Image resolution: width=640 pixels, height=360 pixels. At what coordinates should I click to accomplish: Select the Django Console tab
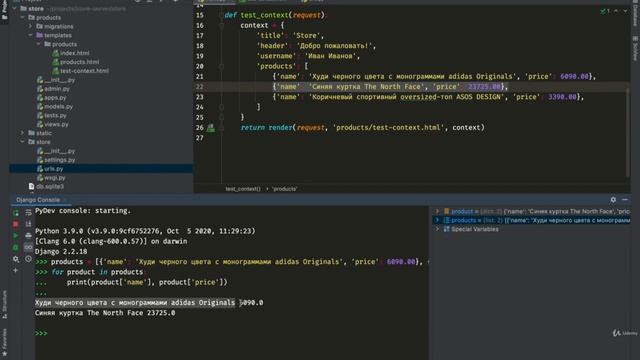click(38, 200)
